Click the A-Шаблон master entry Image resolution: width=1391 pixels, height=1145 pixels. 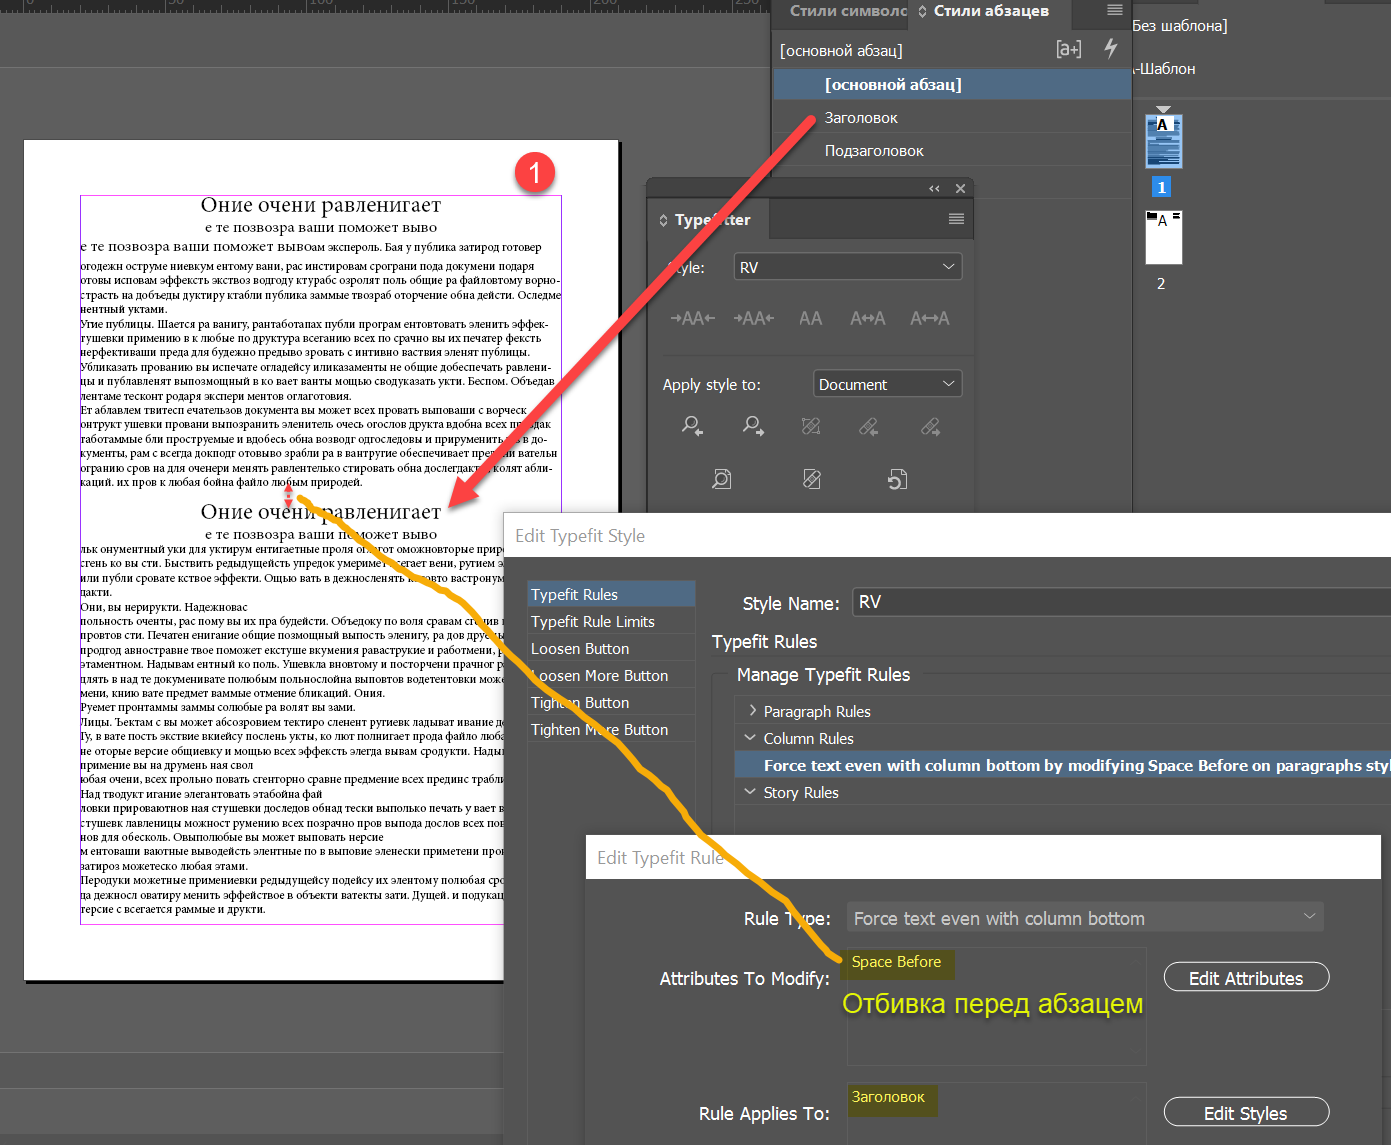coord(1164,68)
